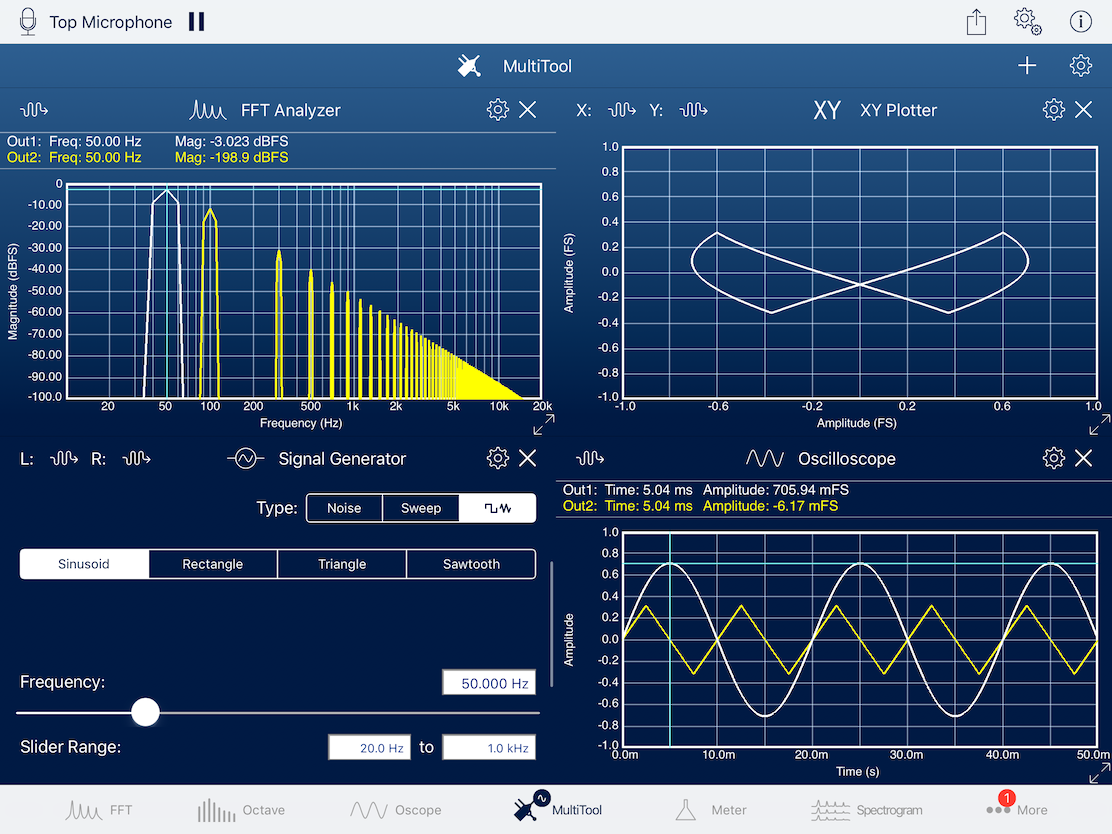Open the X axis input selector of XY Plotter
The width and height of the screenshot is (1112, 834).
pyautogui.click(x=620, y=110)
